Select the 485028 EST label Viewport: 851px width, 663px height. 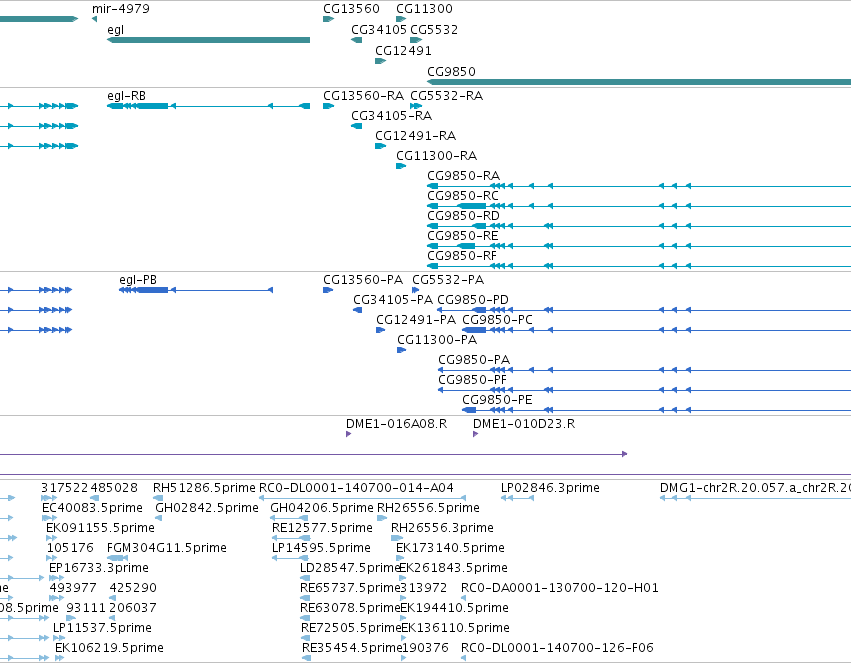coord(114,488)
